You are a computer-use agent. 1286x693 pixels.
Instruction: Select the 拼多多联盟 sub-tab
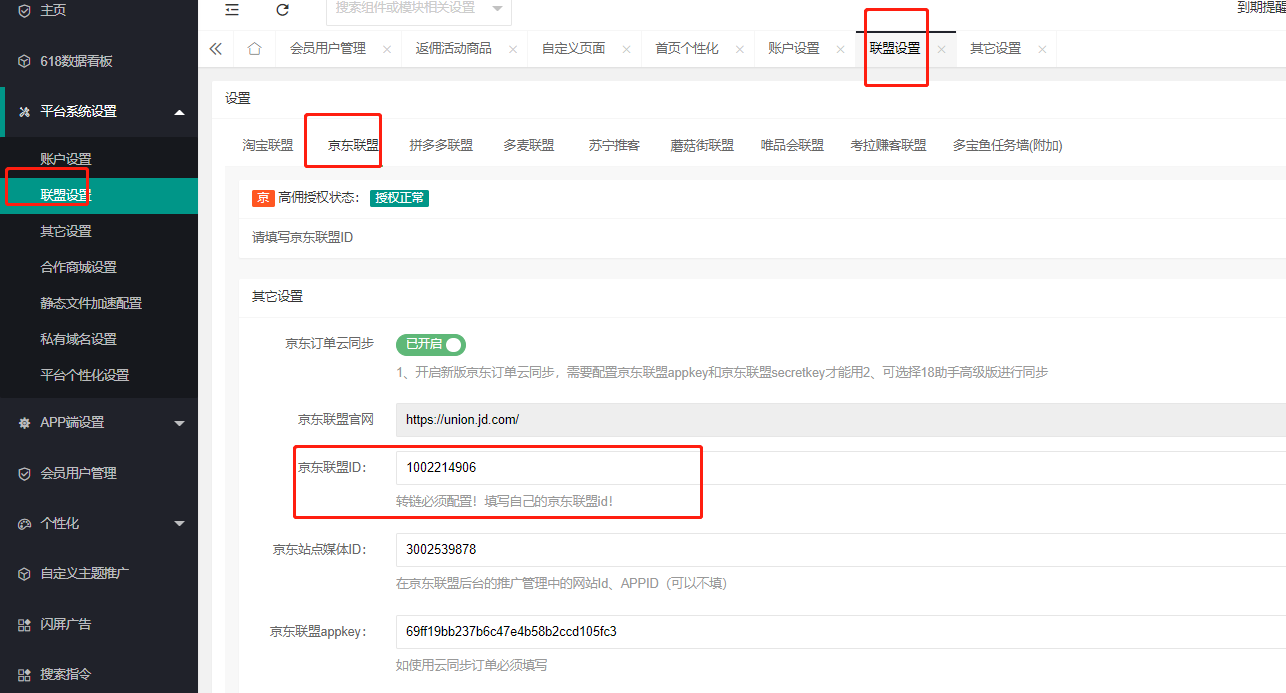tap(441, 145)
